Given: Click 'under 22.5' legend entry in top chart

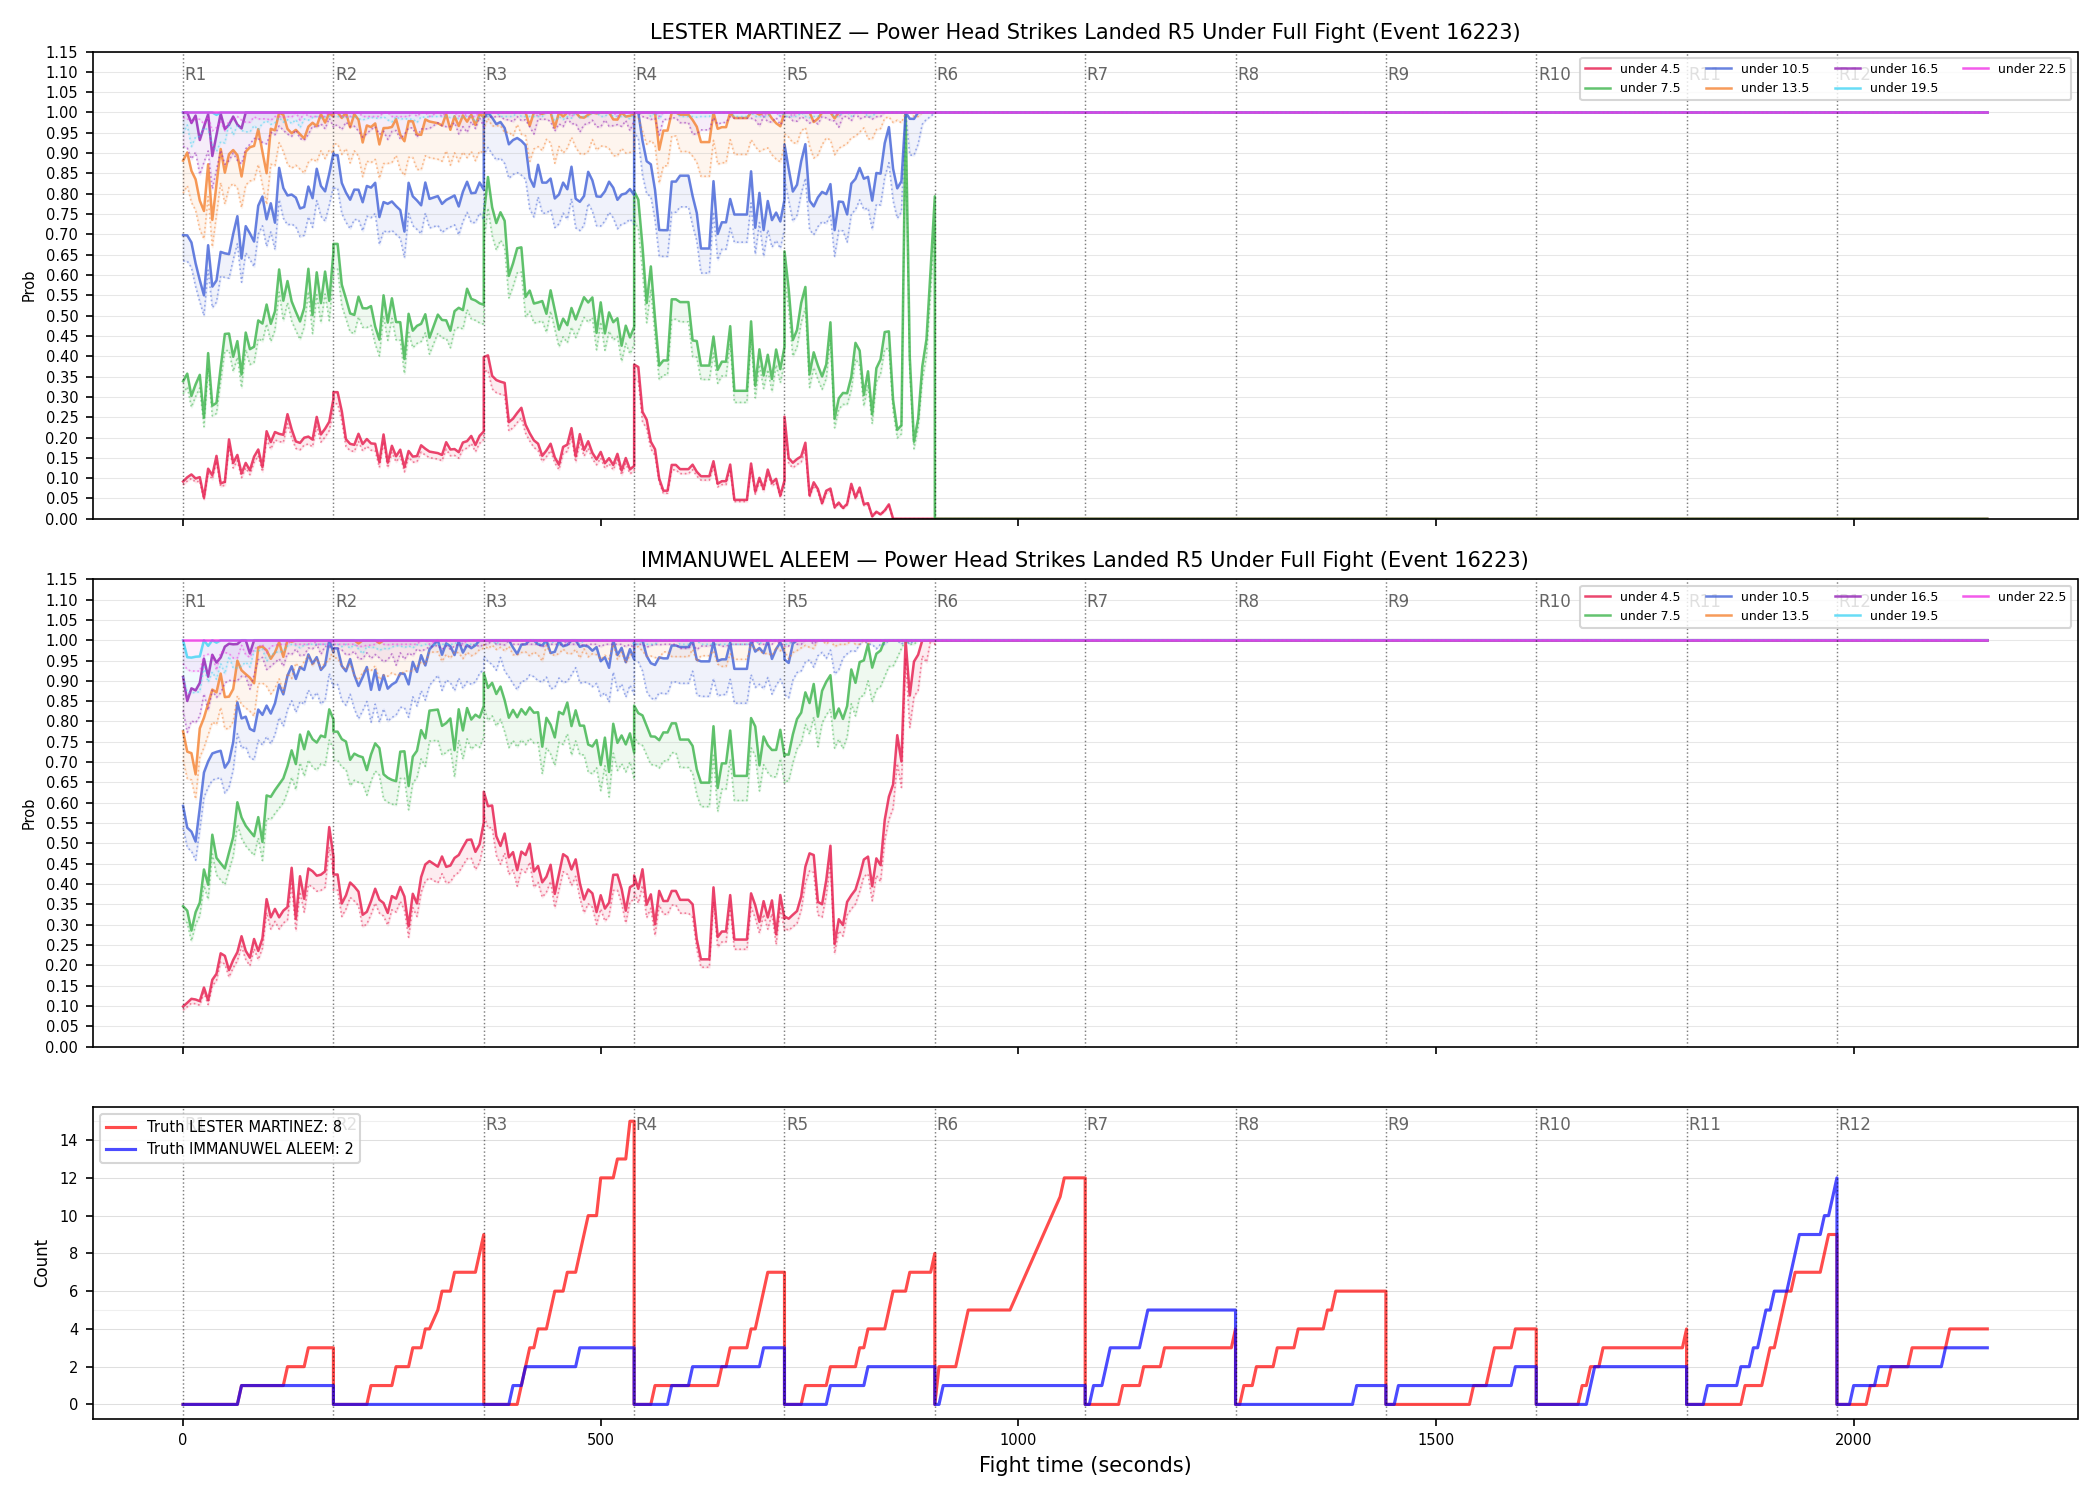Looking at the screenshot, I should (x=2014, y=69).
